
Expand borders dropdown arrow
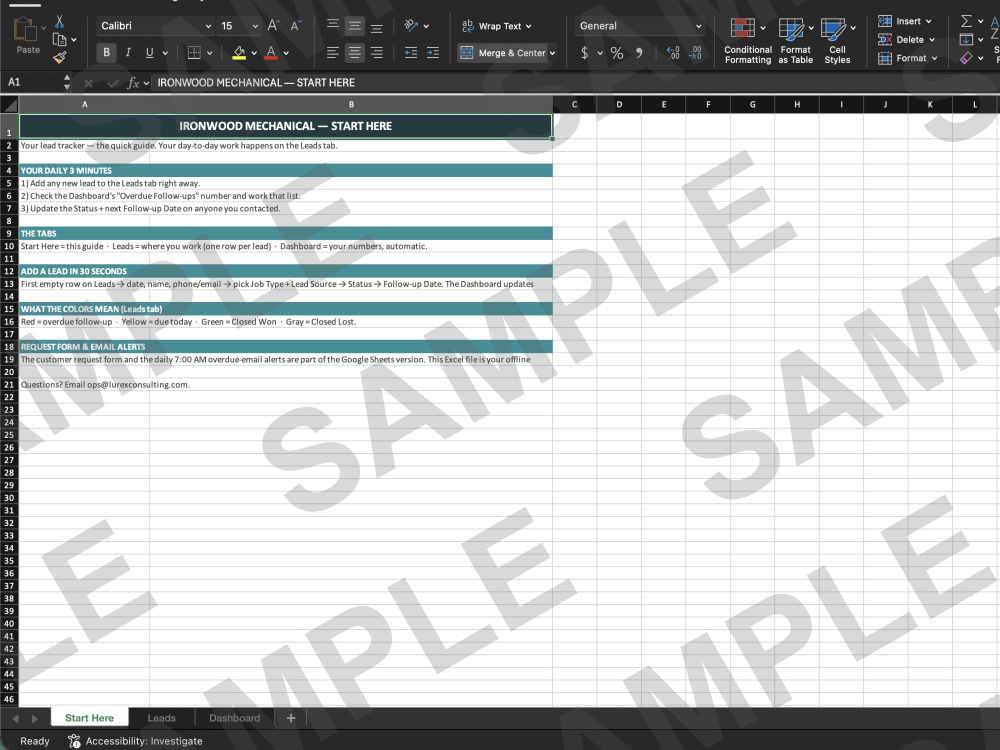(210, 53)
